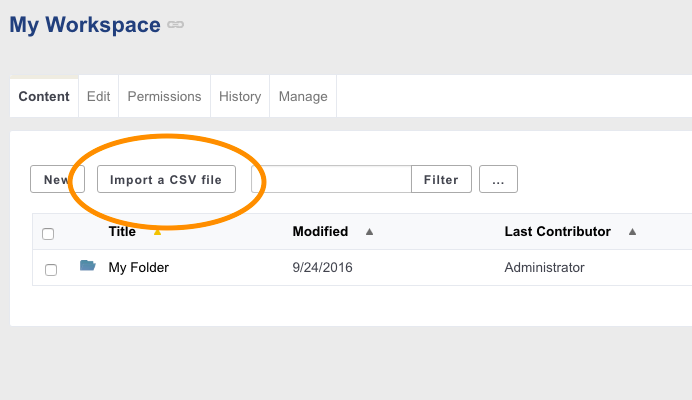Click the permalink icon beside My Workspace
The width and height of the screenshot is (692, 400).
pos(175,25)
